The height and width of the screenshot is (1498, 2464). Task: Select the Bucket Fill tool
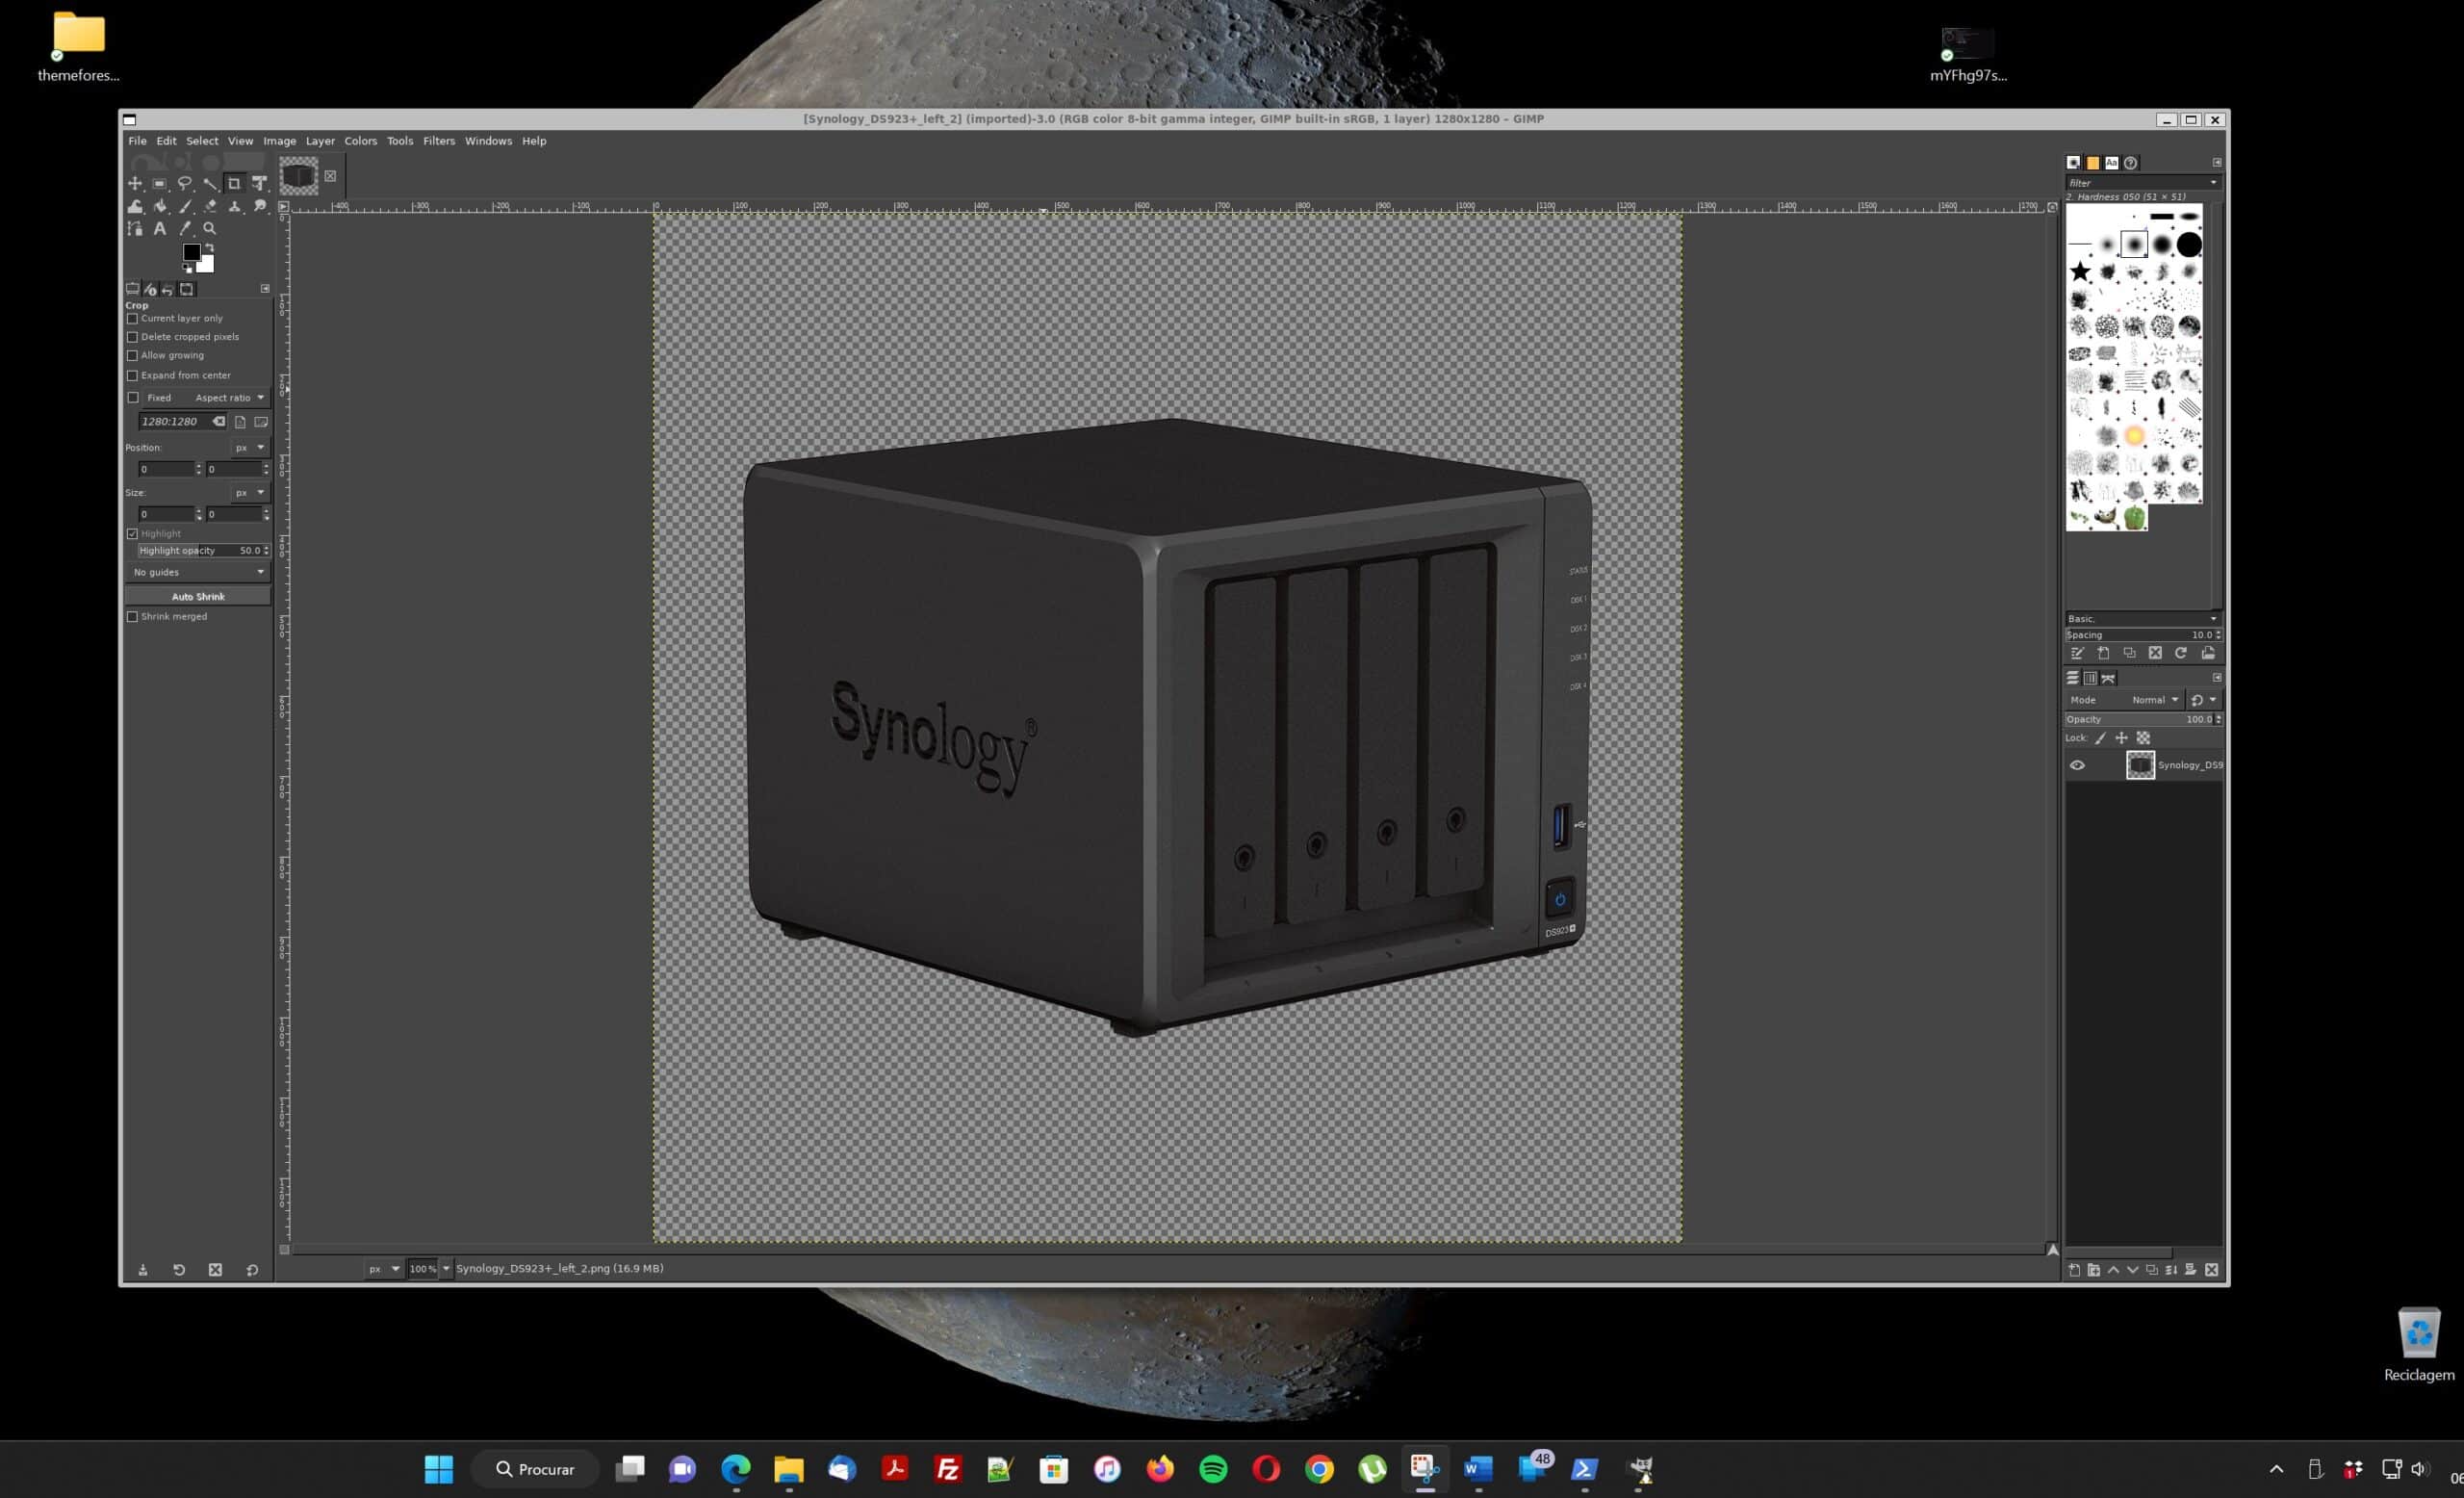click(160, 206)
